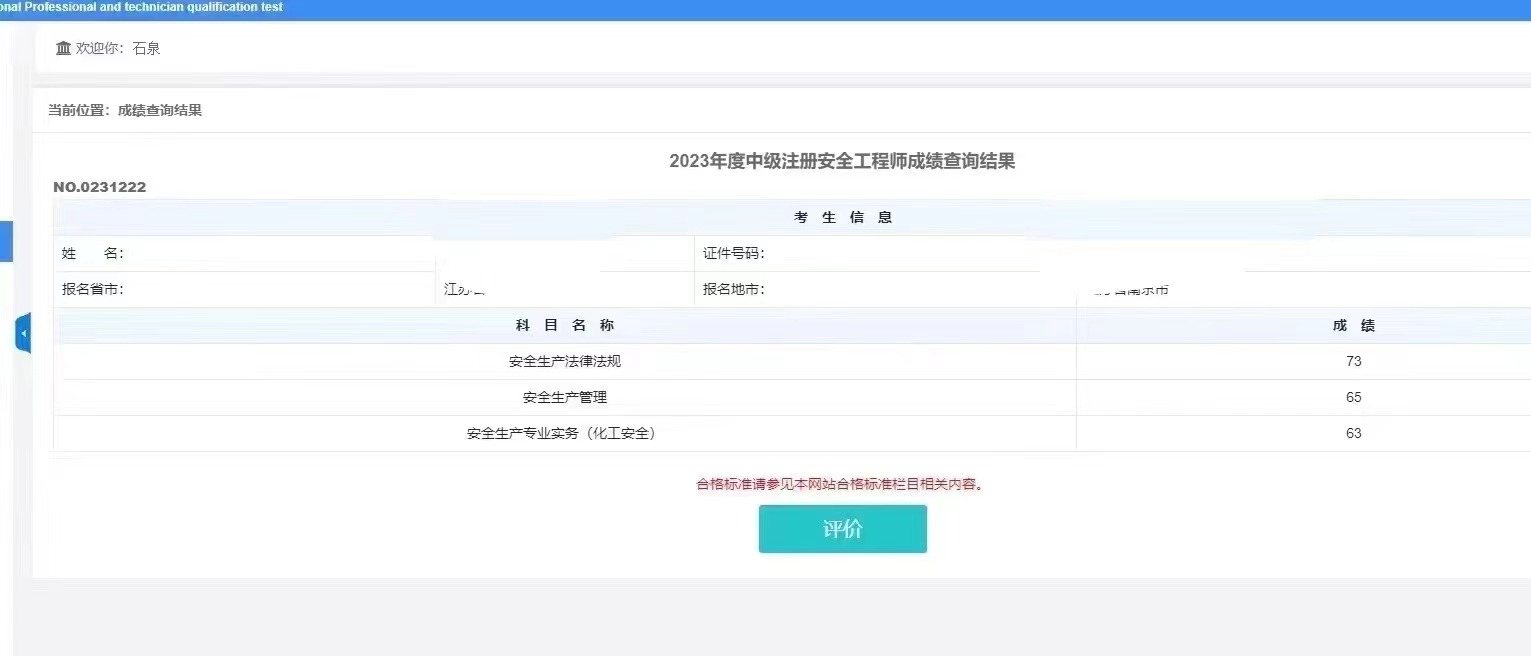Image resolution: width=1531 pixels, height=656 pixels.
Task: Select the subject 安全生产专业实务（化工安全）
Action: [565, 433]
